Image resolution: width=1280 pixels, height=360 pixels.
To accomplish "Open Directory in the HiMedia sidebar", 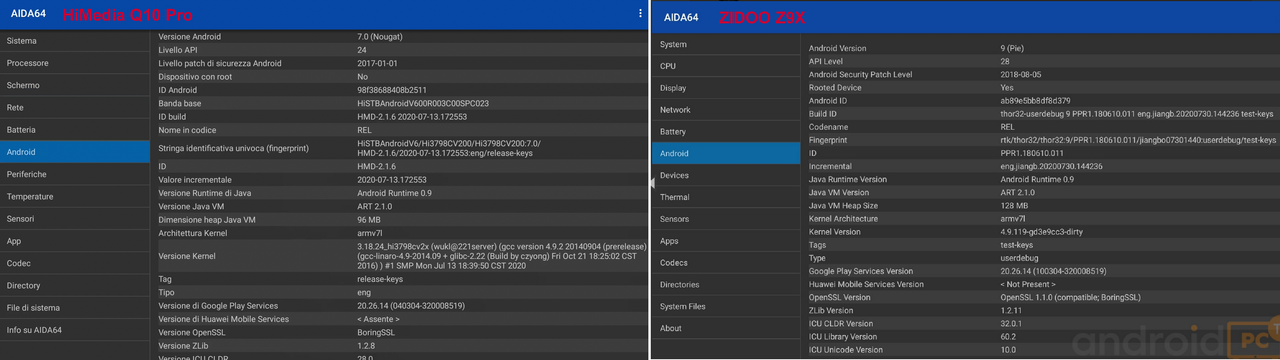I will pyautogui.click(x=75, y=286).
